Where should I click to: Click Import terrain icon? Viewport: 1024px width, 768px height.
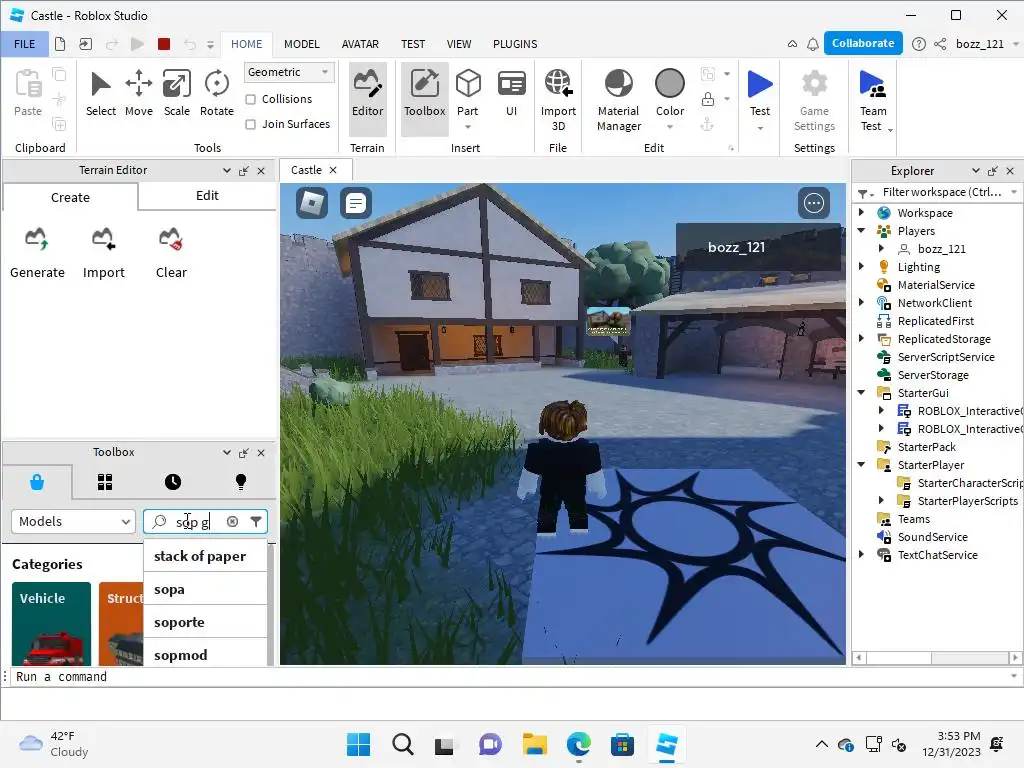103,239
